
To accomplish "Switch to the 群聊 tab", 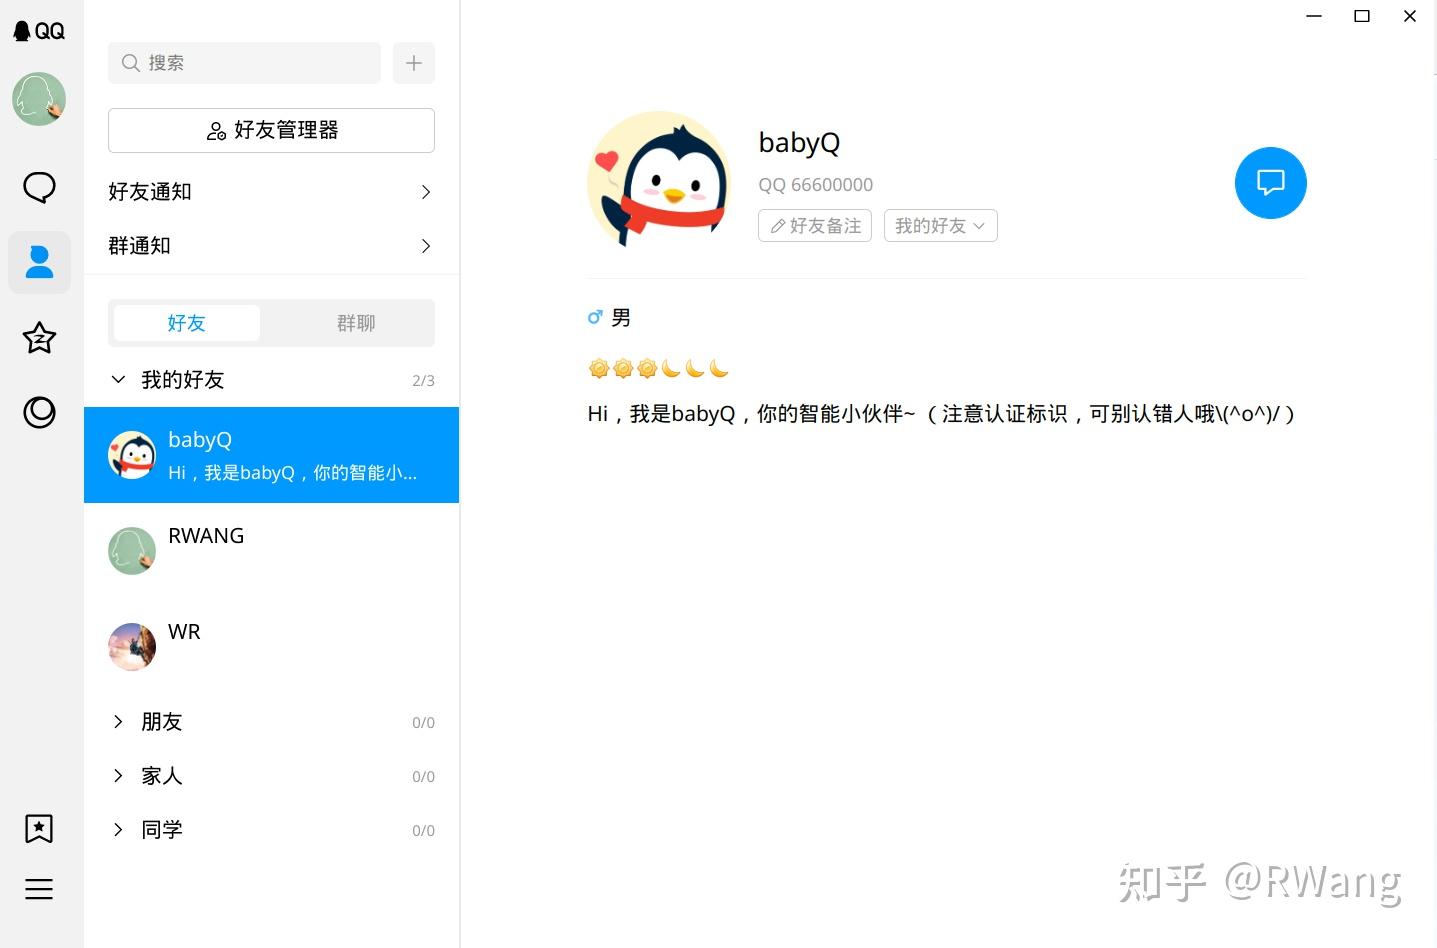I will point(356,322).
